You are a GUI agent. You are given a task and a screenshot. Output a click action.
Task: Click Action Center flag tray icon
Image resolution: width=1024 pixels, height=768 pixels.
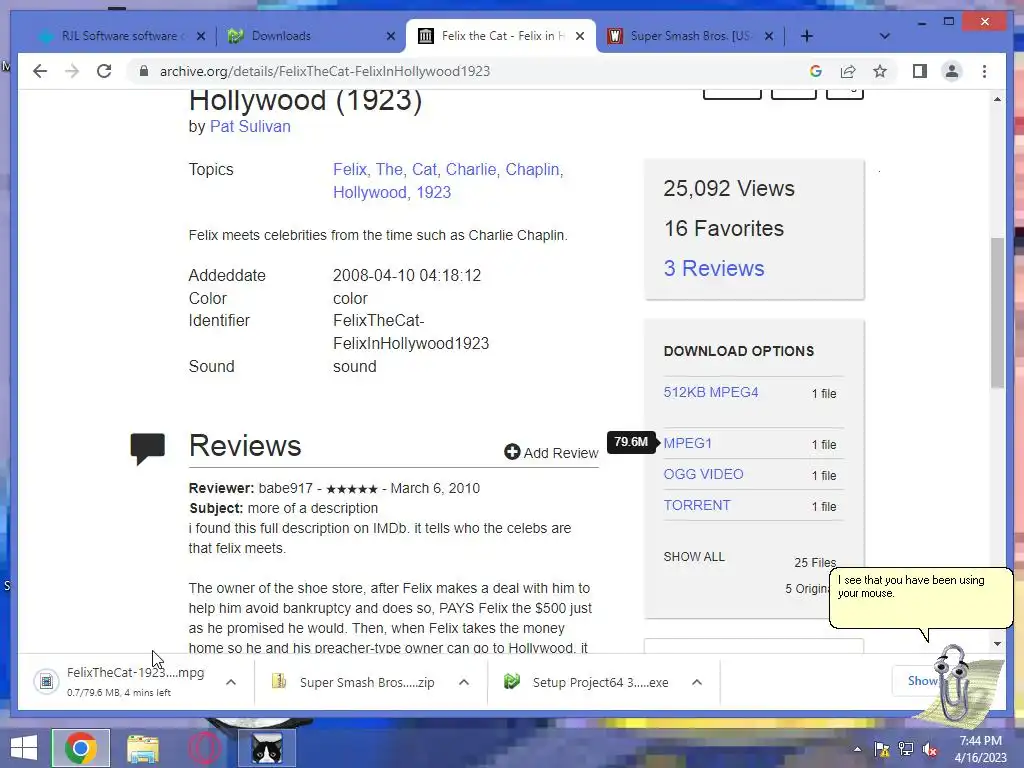coord(881,749)
